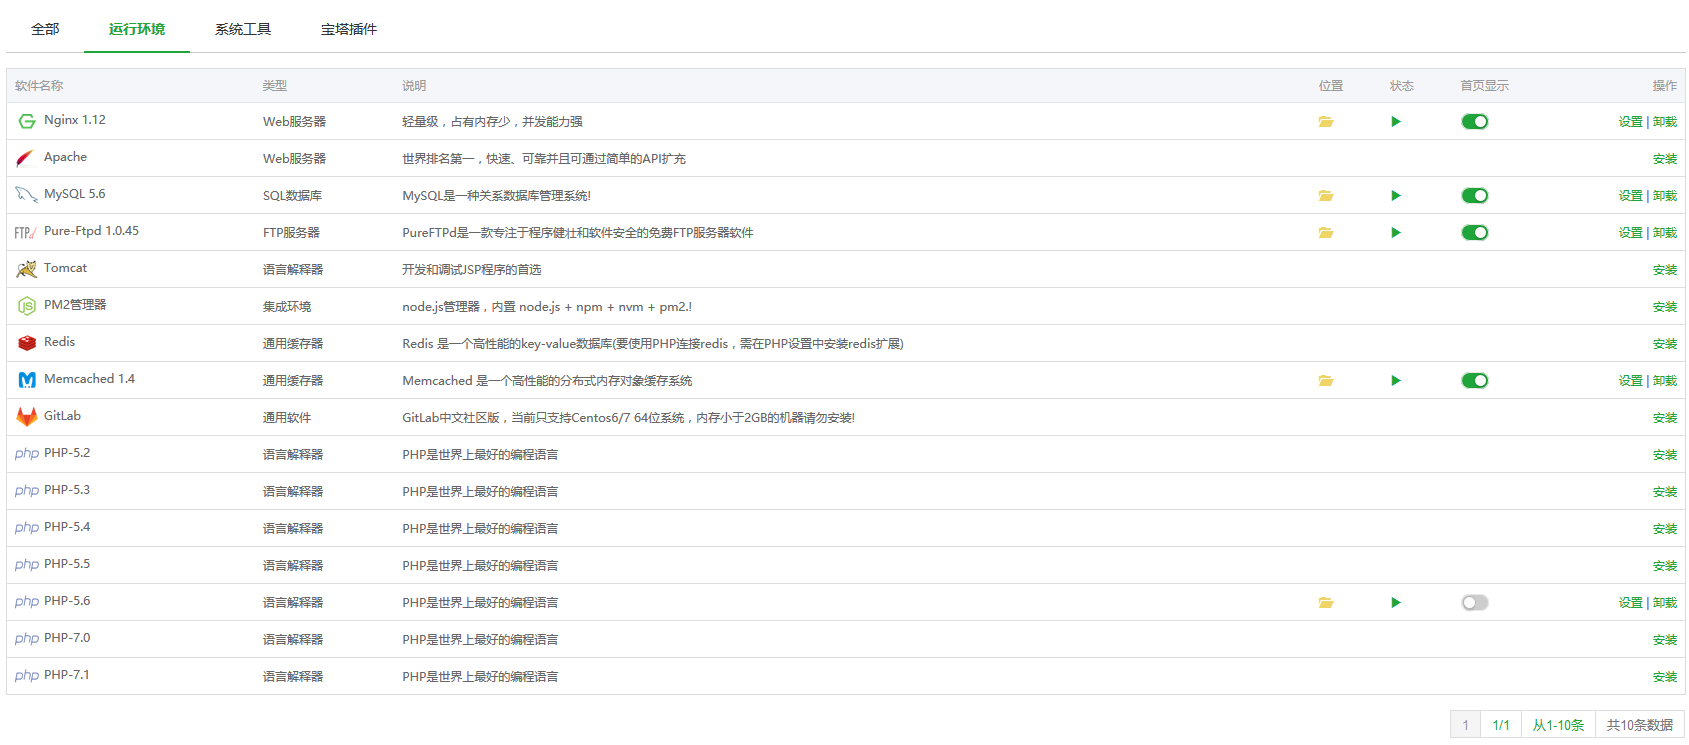Click the Pure-Ftpd FTP icon

click(x=26, y=233)
